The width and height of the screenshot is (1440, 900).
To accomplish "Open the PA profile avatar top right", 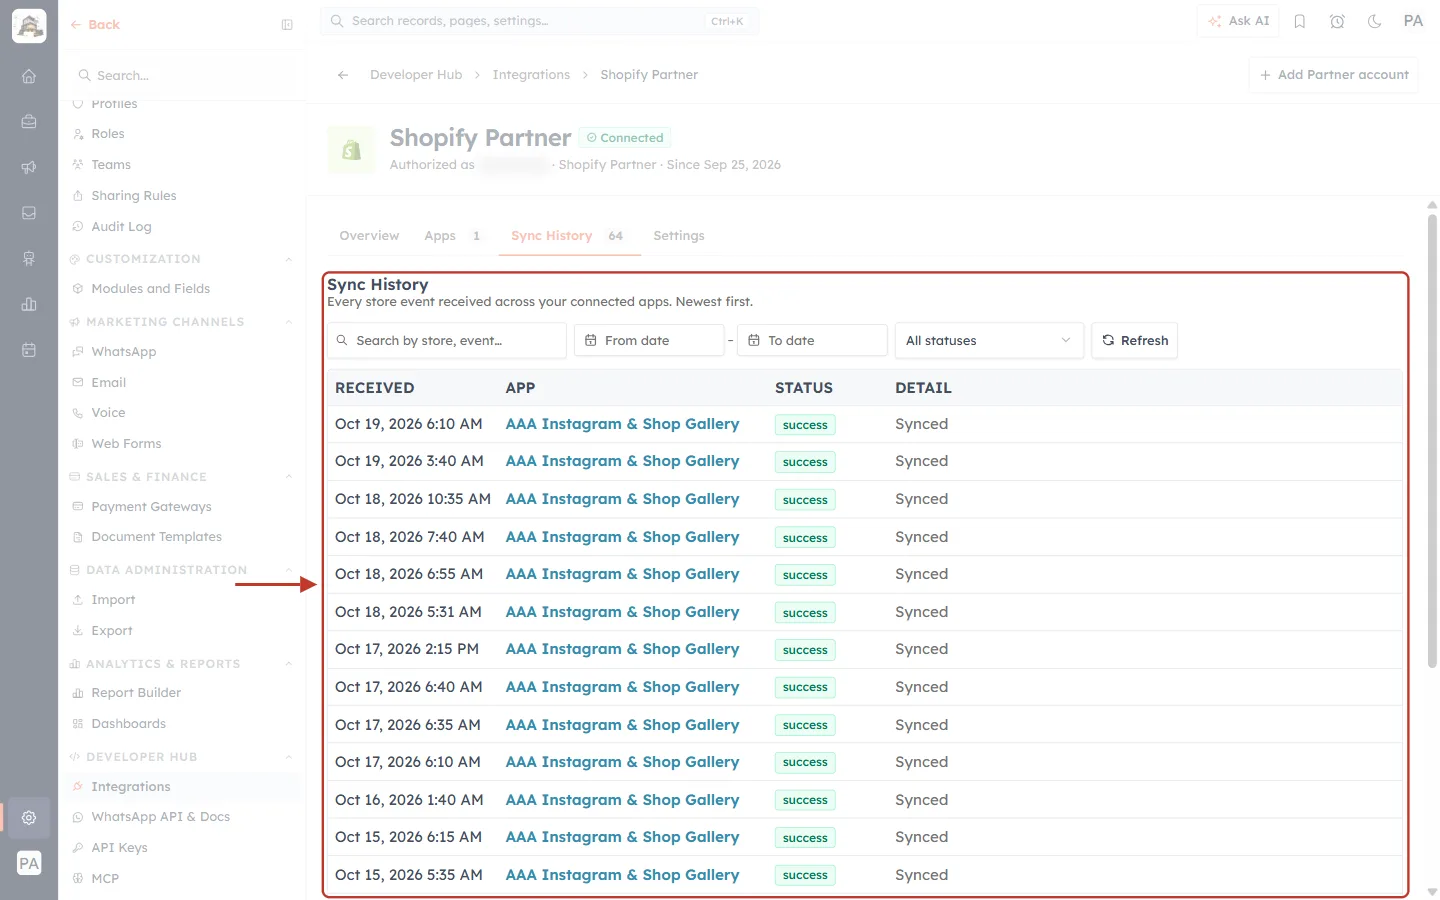I will point(1413,21).
